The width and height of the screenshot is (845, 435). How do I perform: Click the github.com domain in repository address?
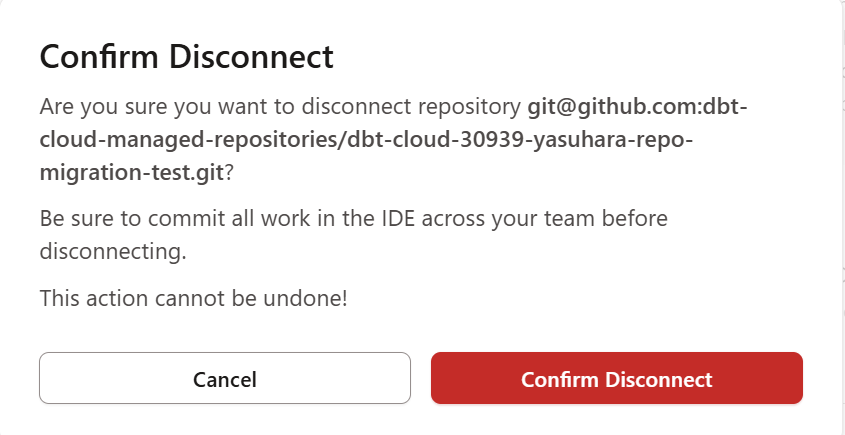coord(641,107)
